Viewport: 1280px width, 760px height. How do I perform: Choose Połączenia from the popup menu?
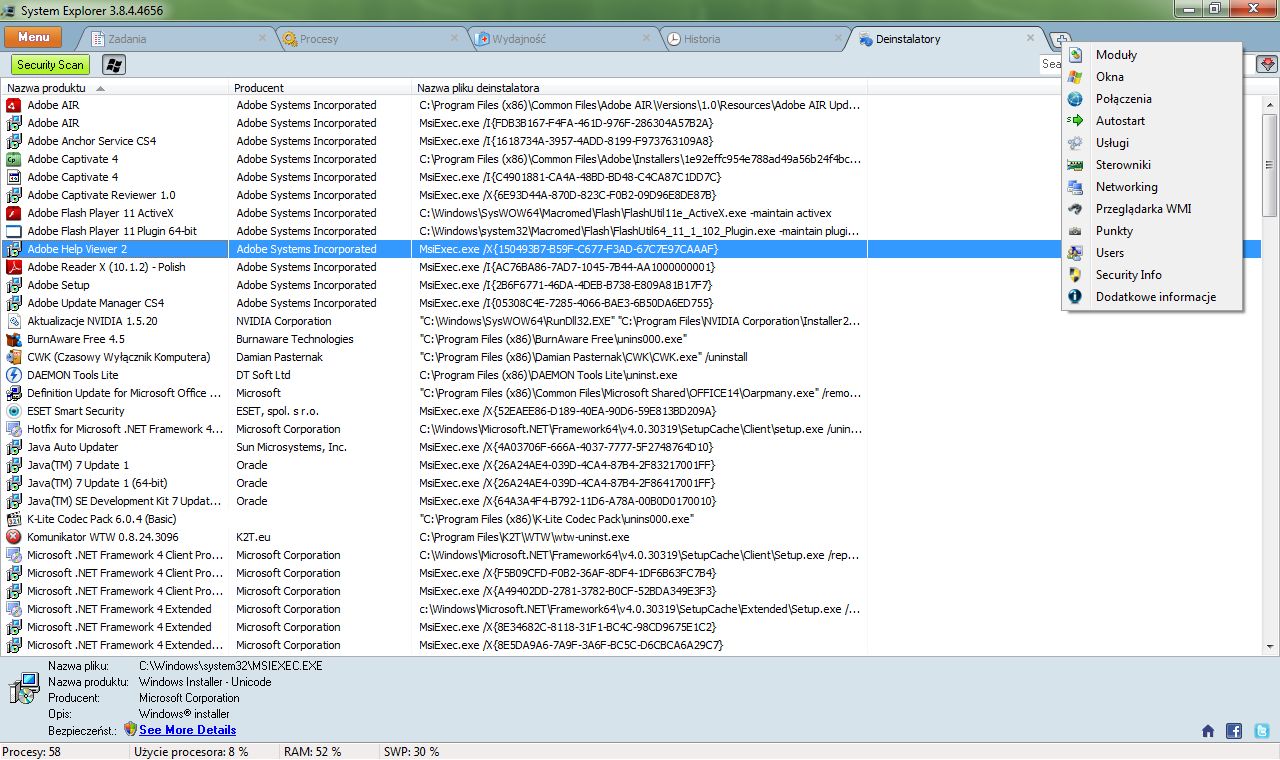[1152, 99]
